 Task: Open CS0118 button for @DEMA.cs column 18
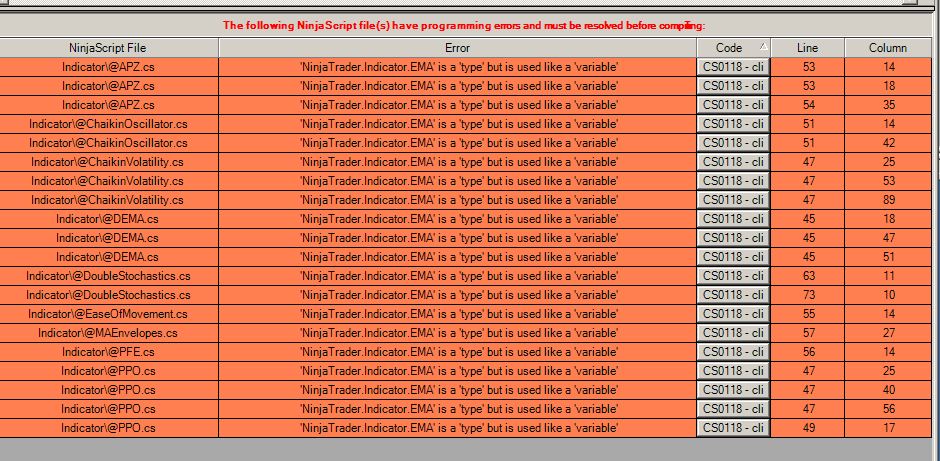(x=733, y=219)
